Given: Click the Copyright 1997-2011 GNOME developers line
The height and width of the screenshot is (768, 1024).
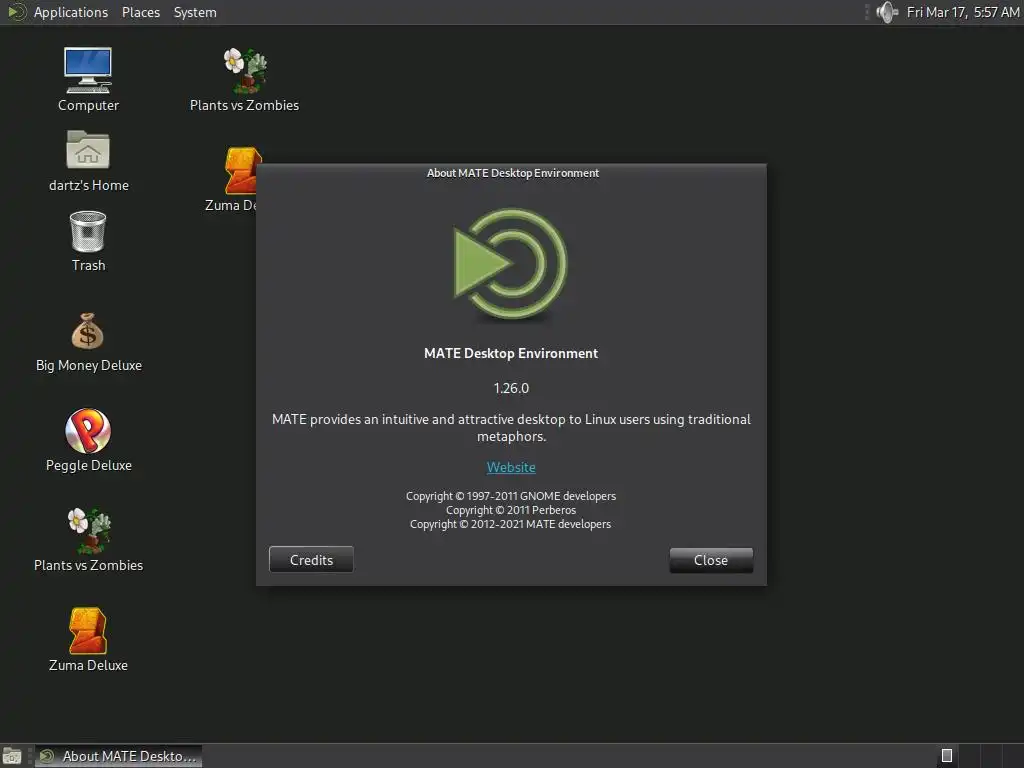Looking at the screenshot, I should [511, 496].
